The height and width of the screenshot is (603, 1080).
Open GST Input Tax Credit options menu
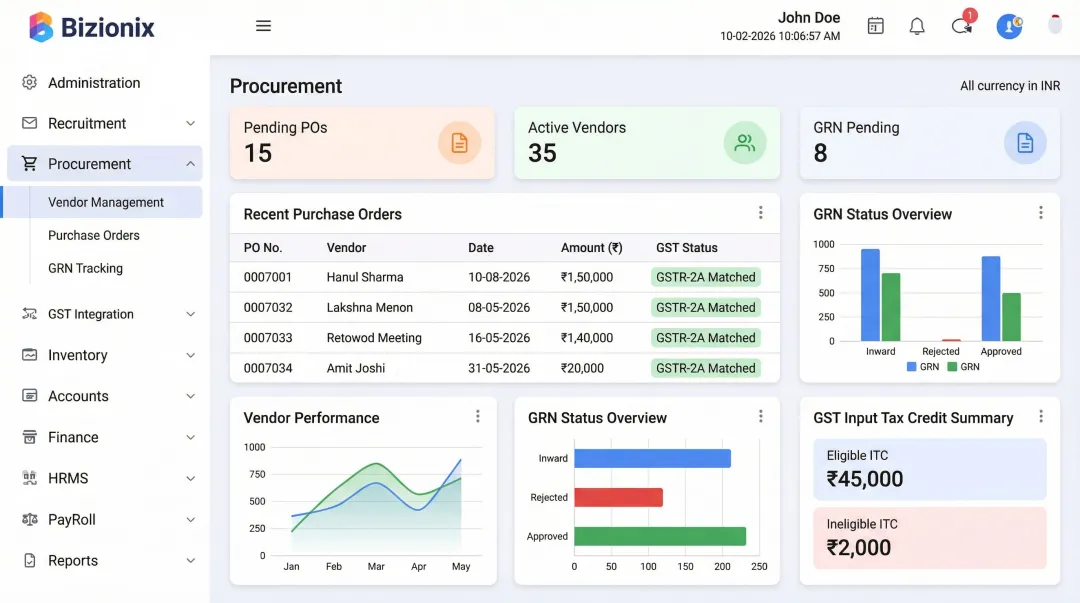(x=1040, y=417)
